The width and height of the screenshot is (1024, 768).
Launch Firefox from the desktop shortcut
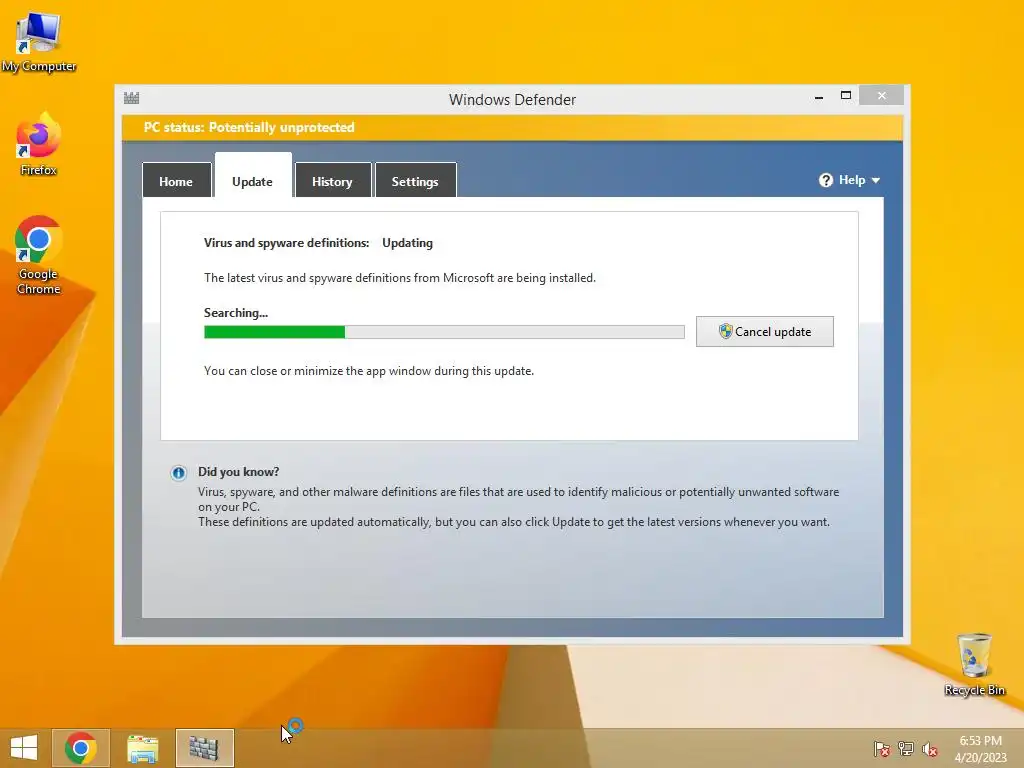point(39,144)
